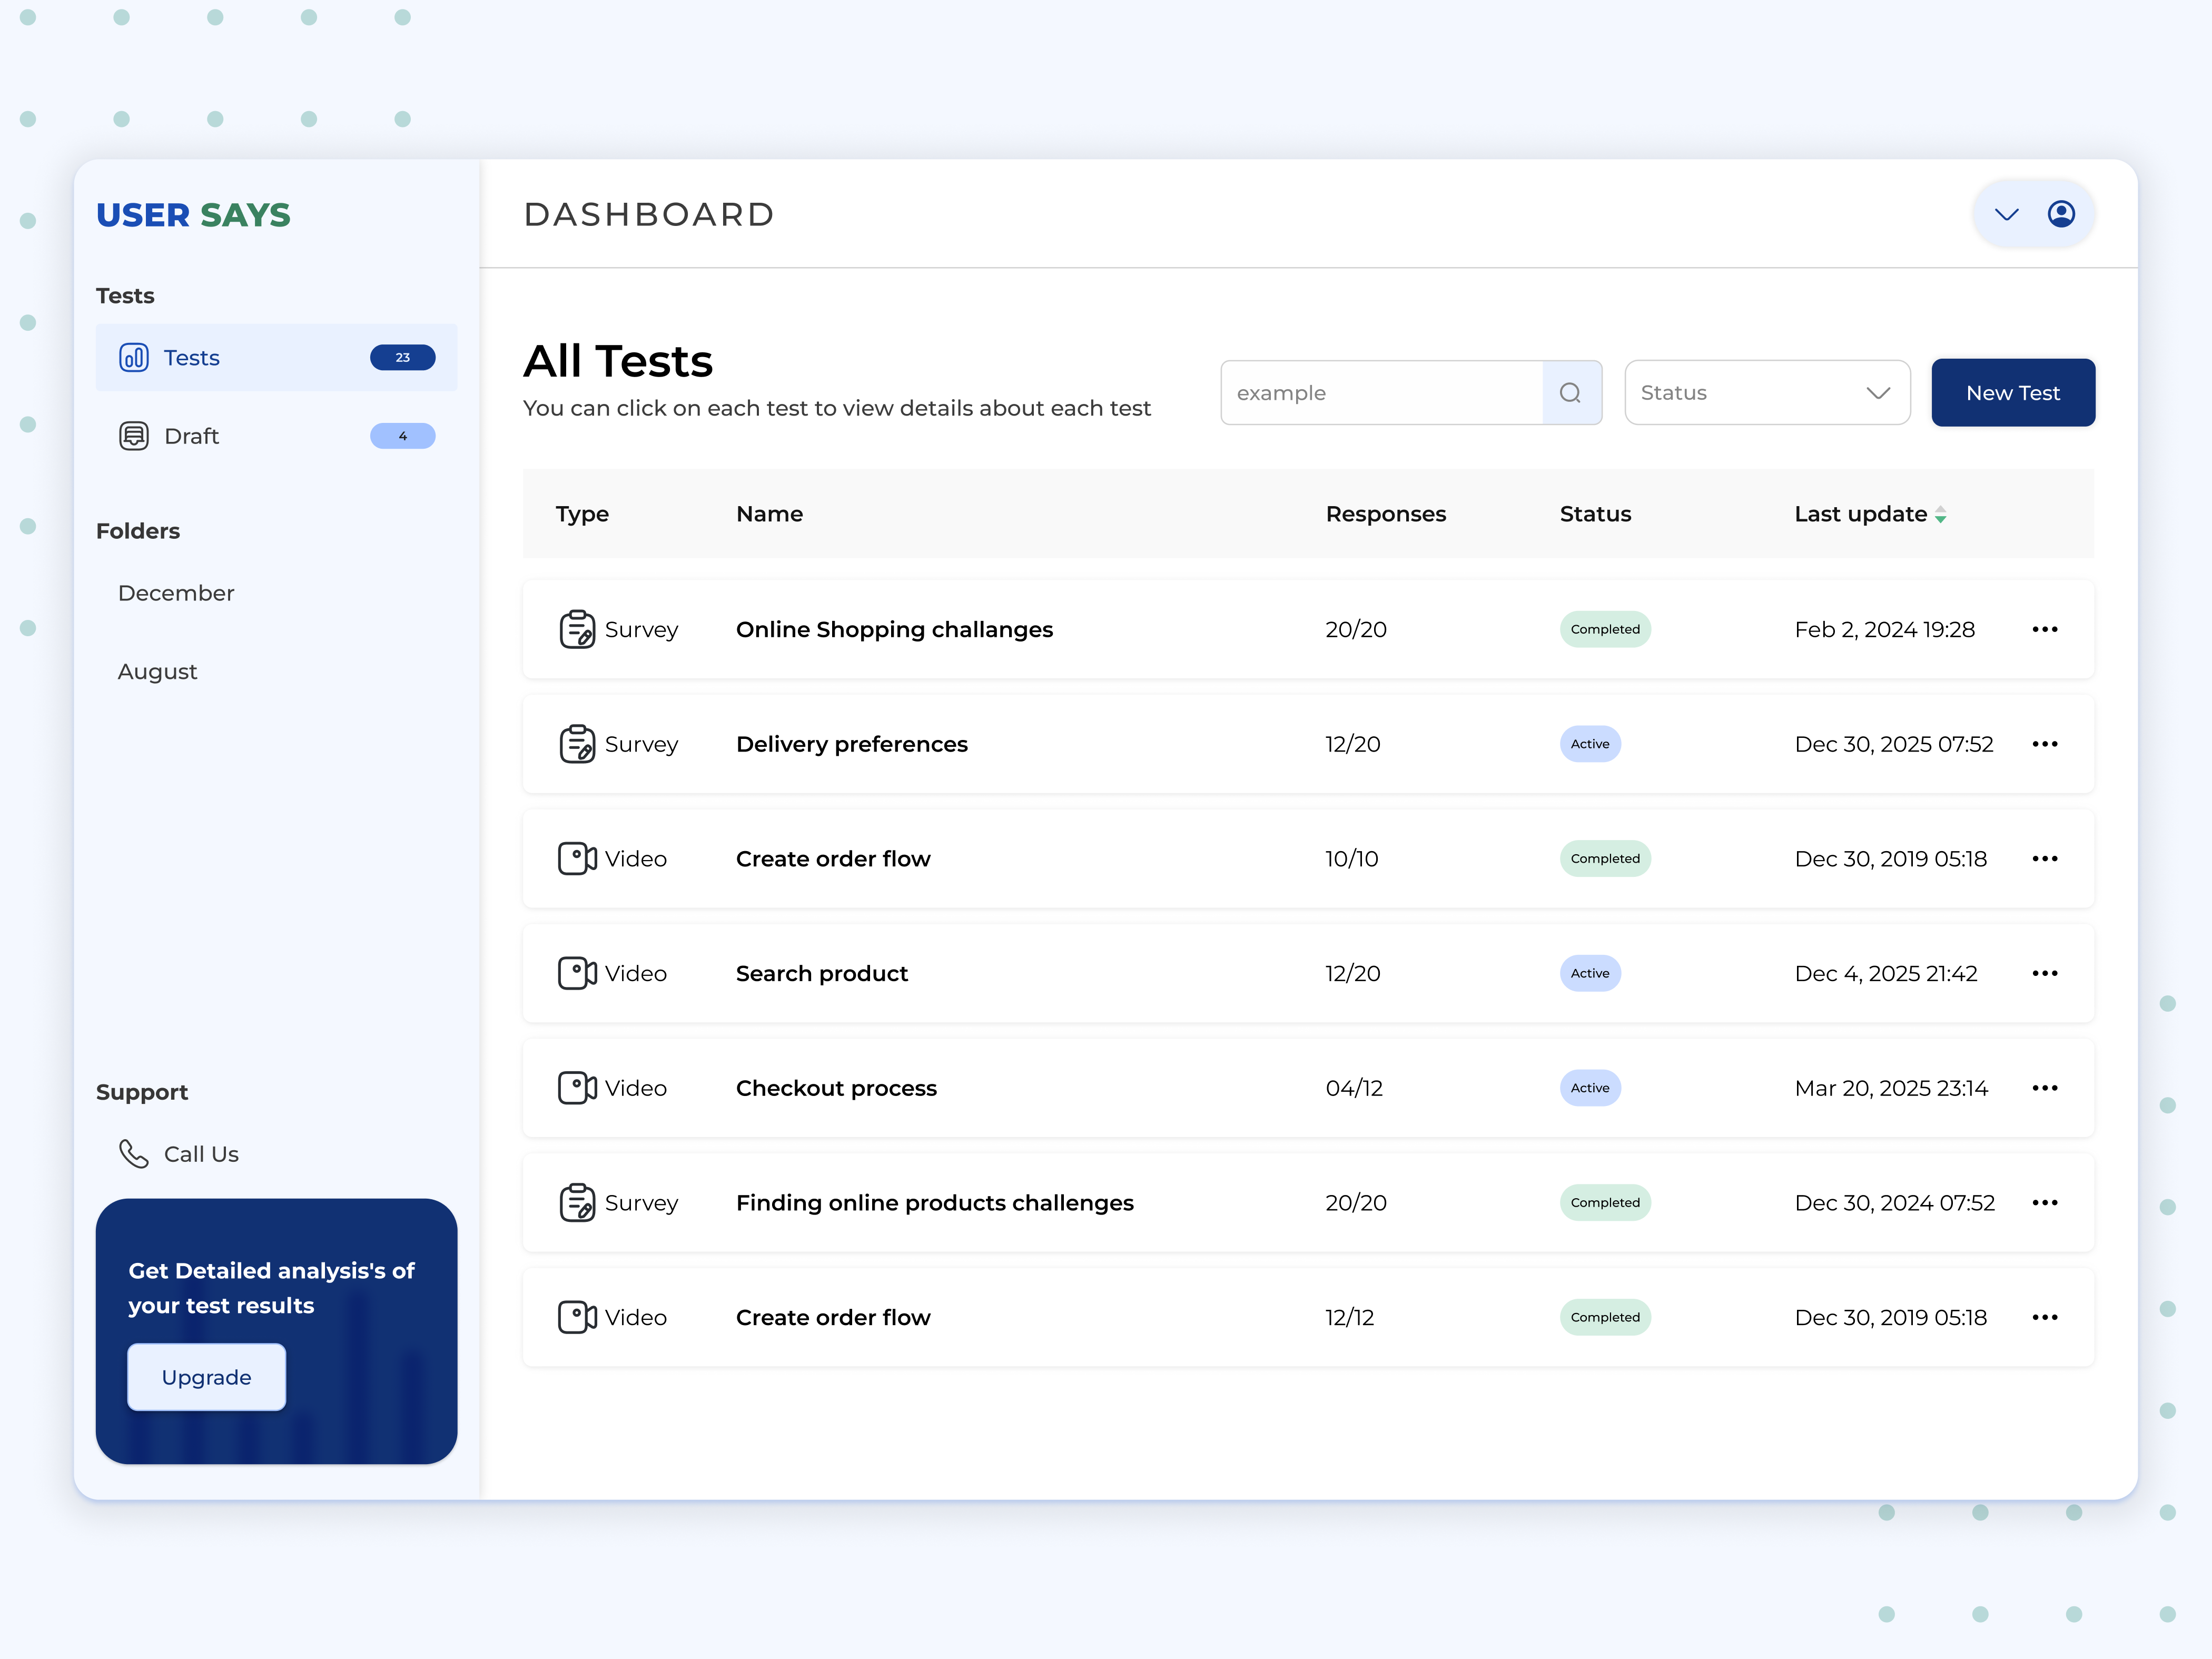The image size is (2212, 1659).
Task: Click the Survey icon for Finding online products challenges
Action: tap(577, 1203)
